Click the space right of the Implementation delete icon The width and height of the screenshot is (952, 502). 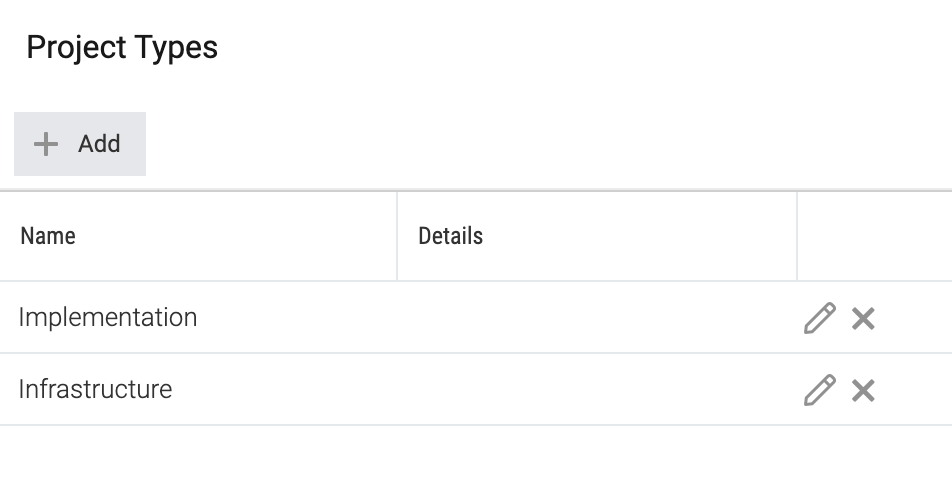tap(914, 318)
